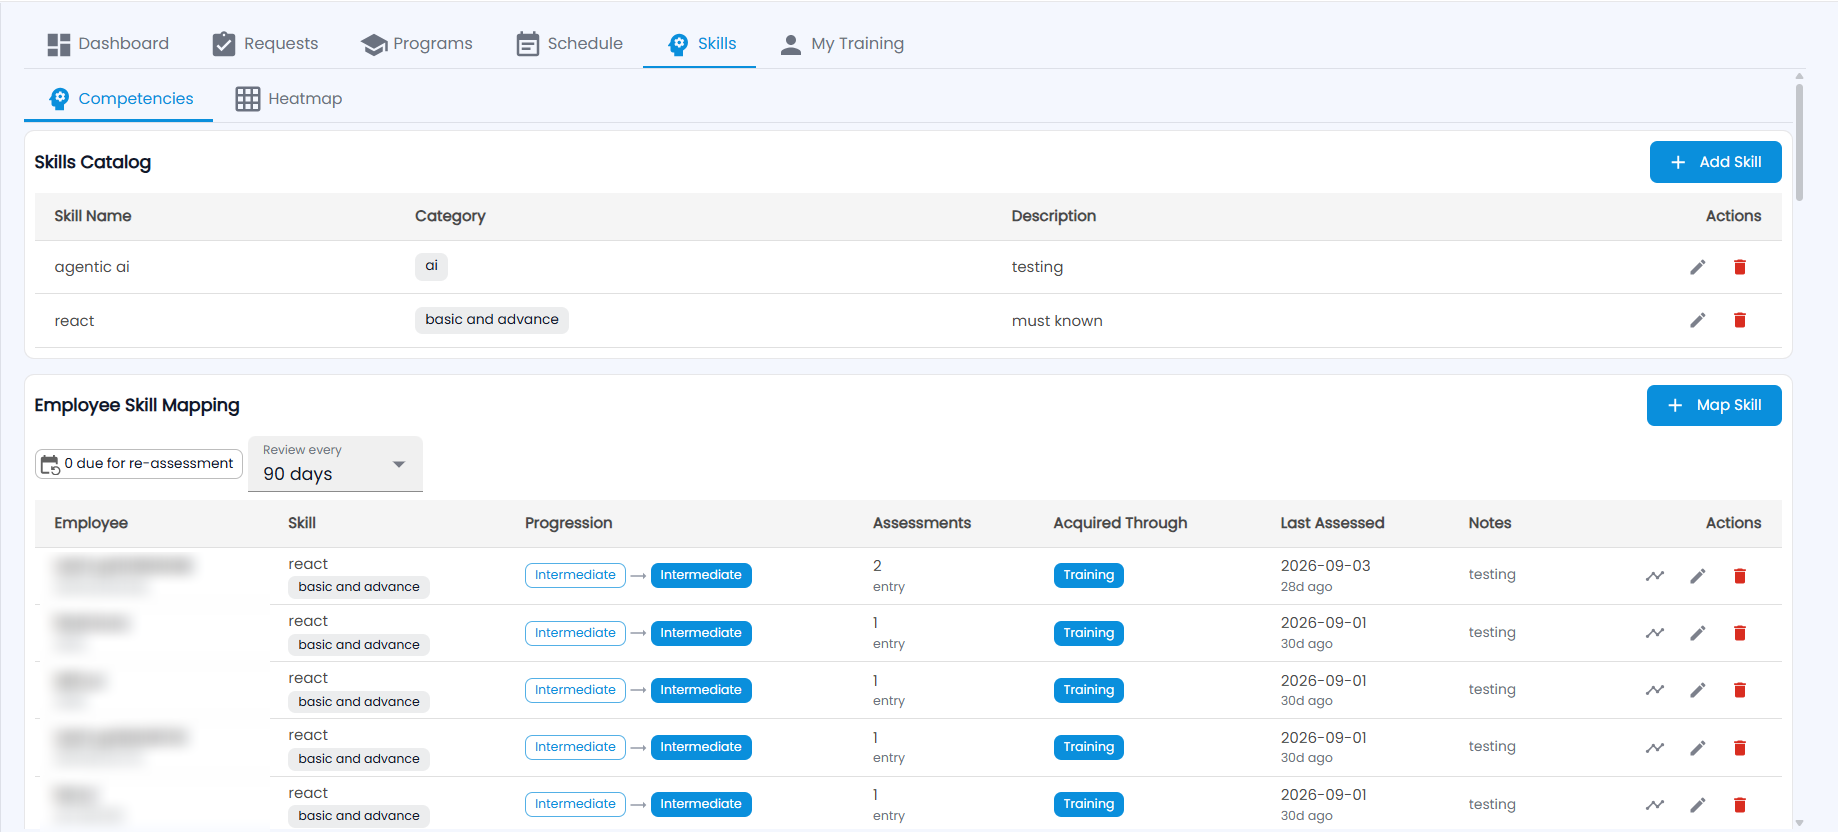Image resolution: width=1838 pixels, height=832 pixels.
Task: Click the scrollbar down arrow
Action: coord(1799,823)
